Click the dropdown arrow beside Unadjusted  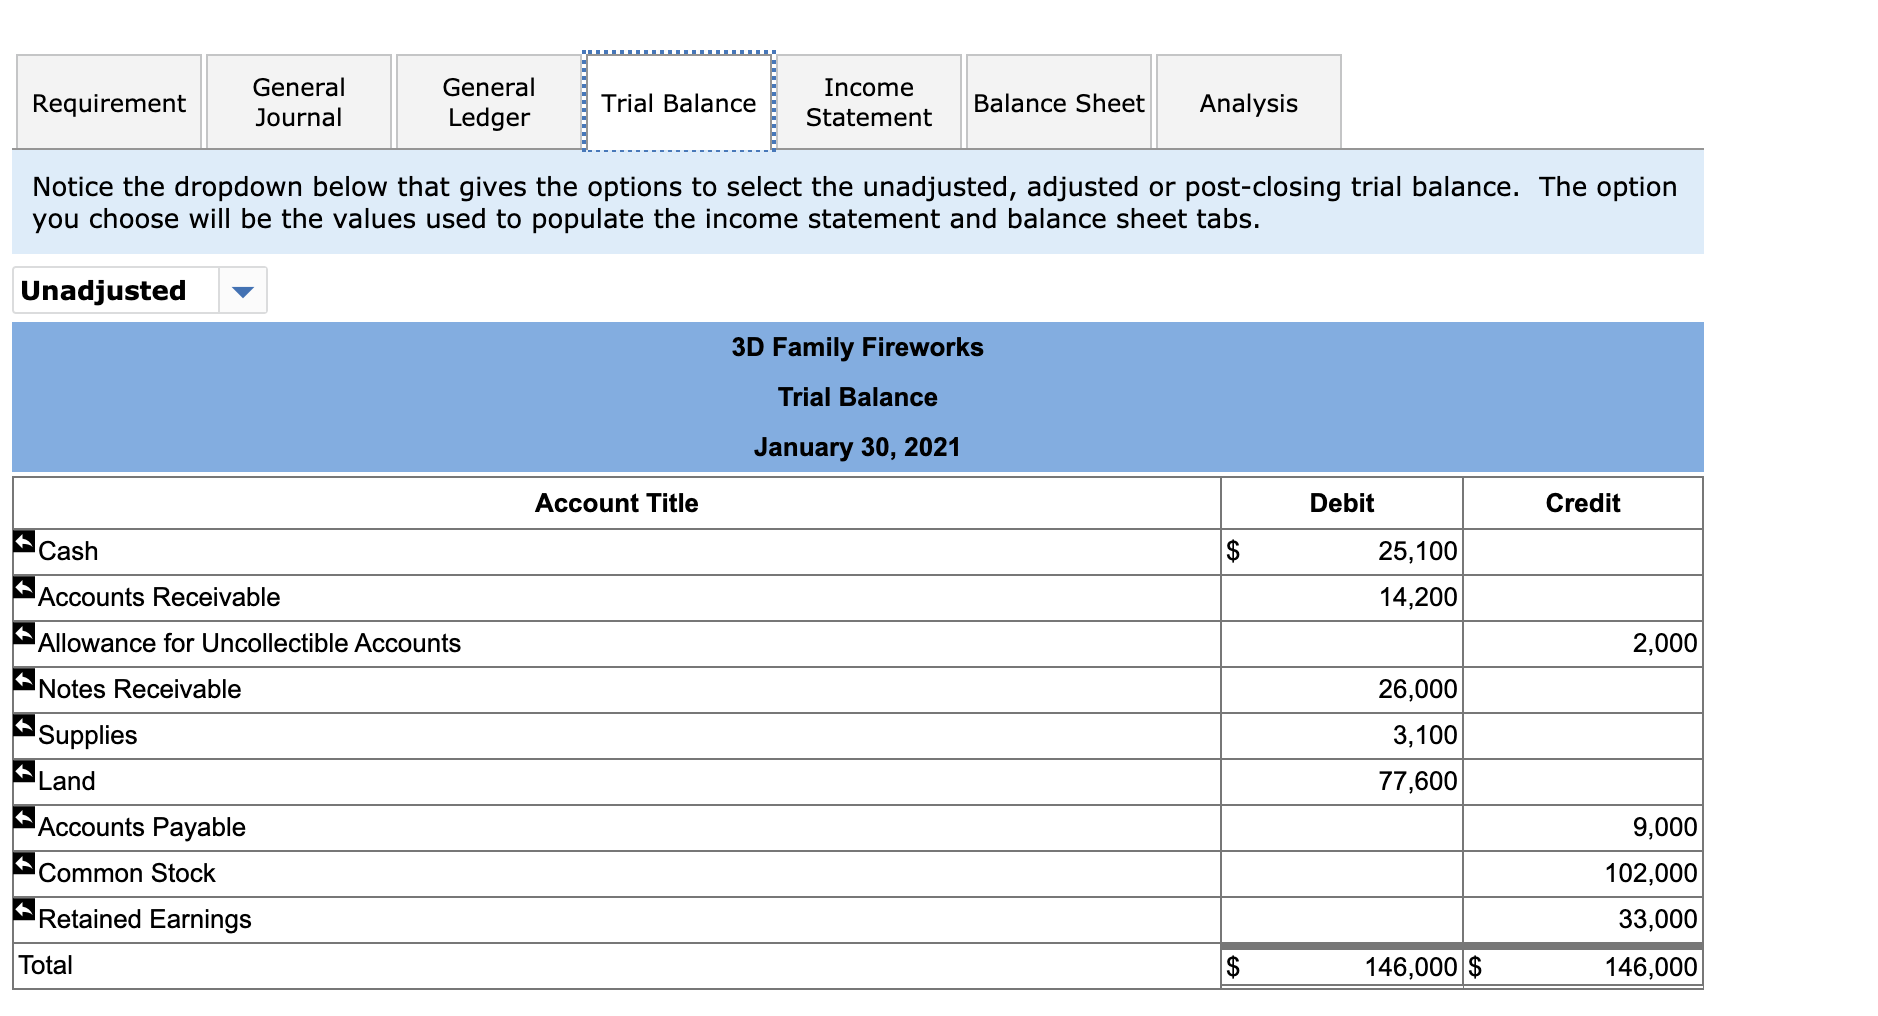[x=243, y=290]
